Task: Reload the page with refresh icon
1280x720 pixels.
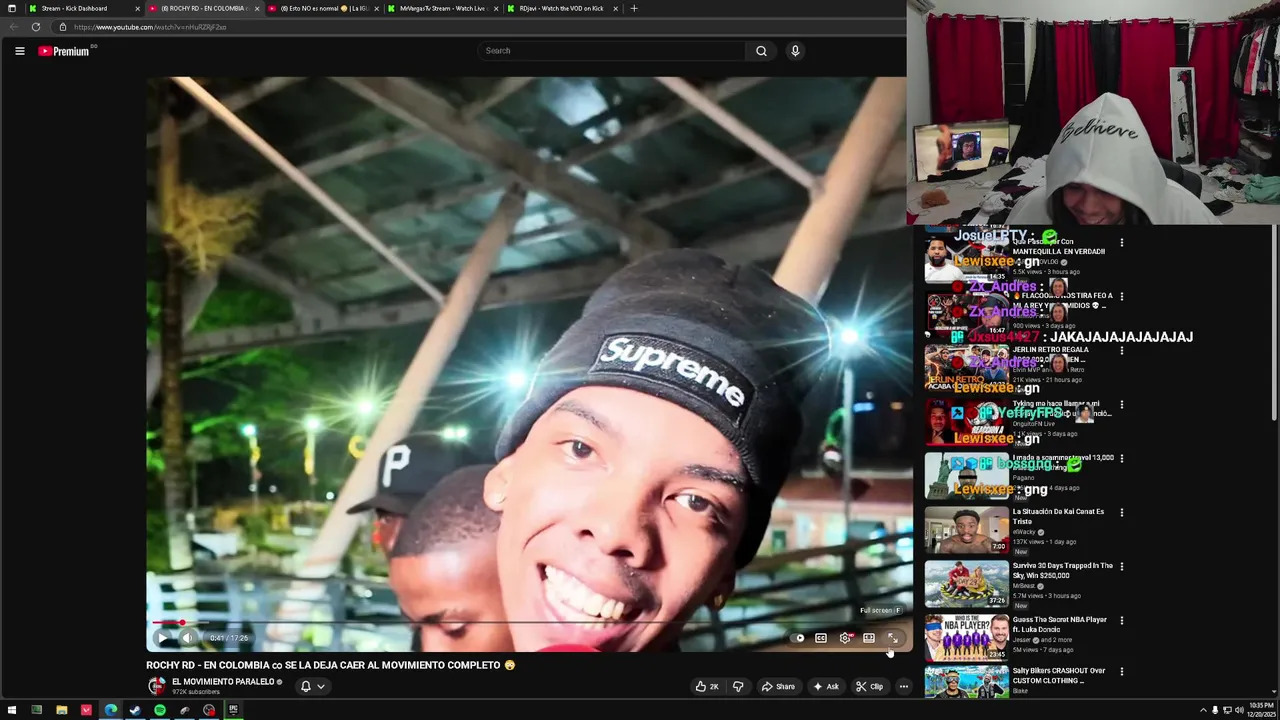Action: coord(36,27)
